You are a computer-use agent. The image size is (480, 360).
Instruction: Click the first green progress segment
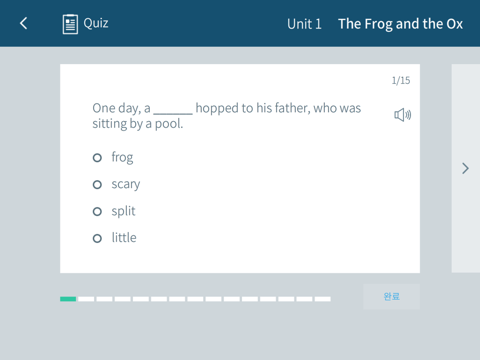68,299
